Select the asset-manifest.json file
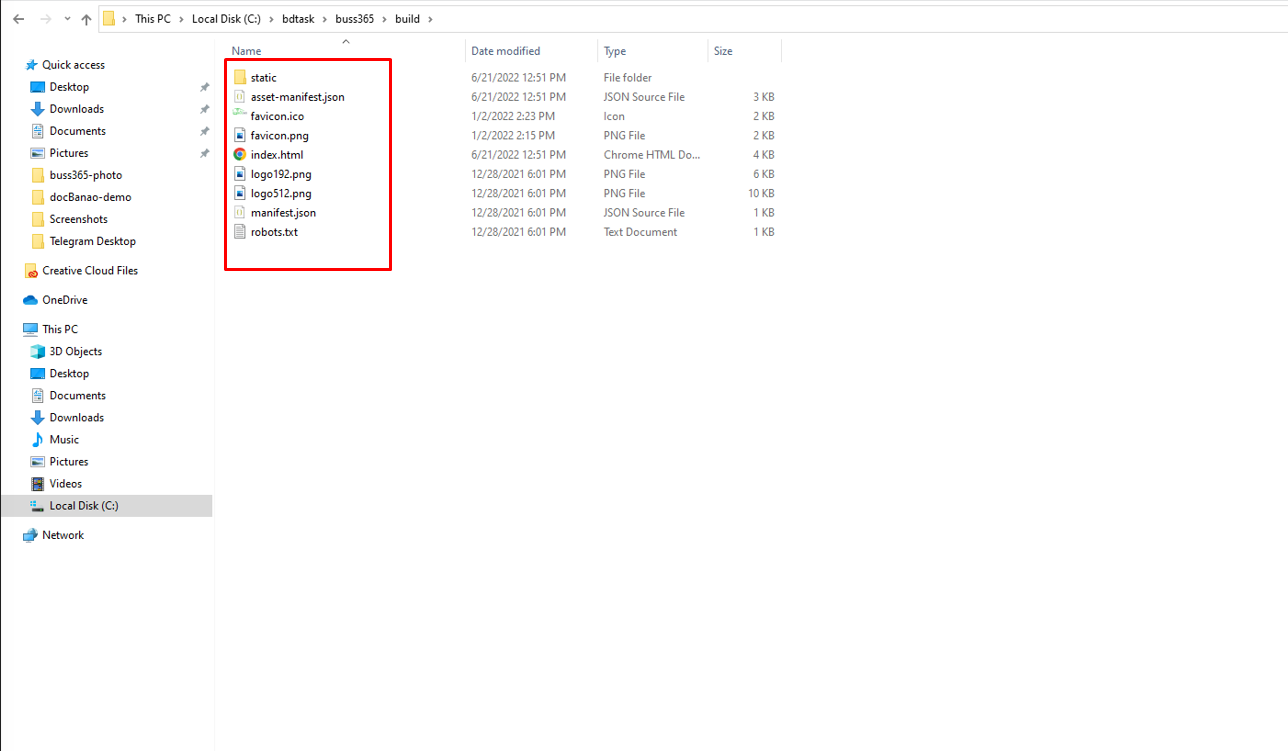This screenshot has width=1288, height=751. [297, 97]
